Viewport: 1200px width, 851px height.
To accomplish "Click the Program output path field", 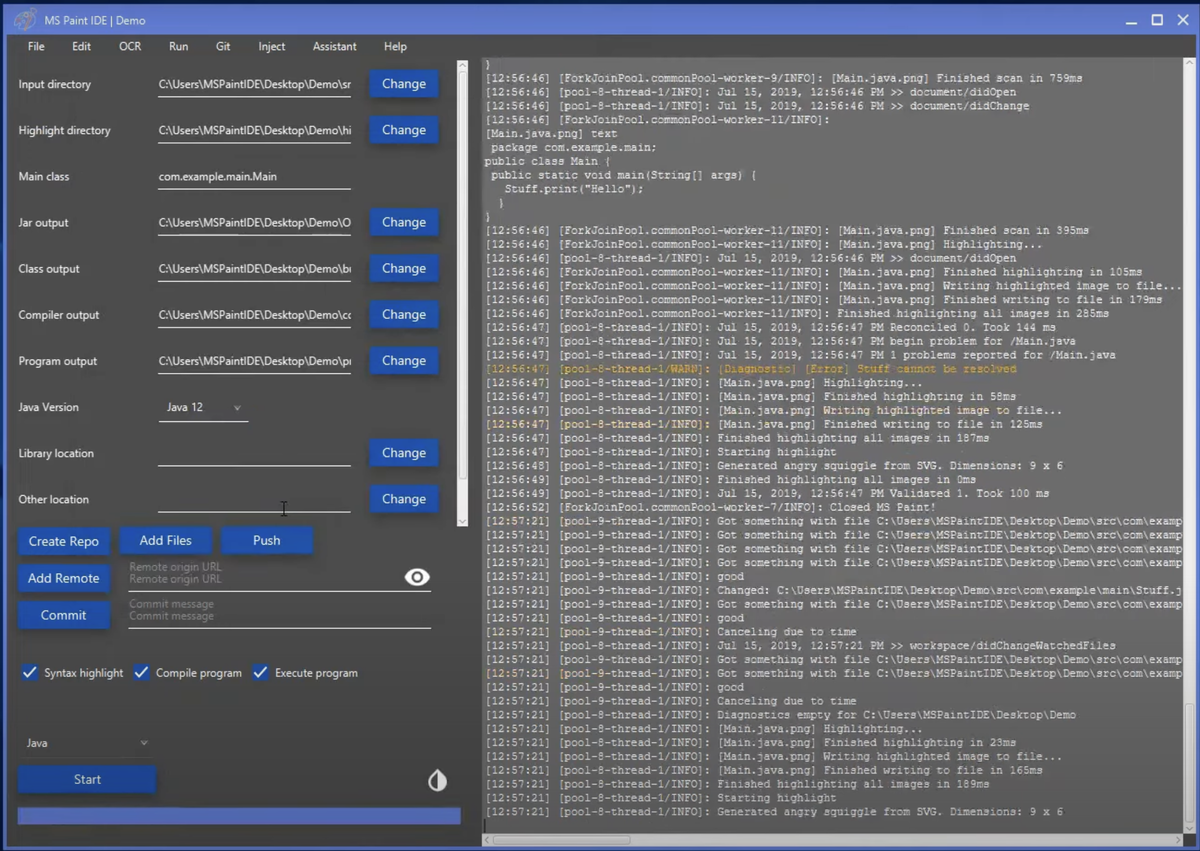I will pyautogui.click(x=254, y=360).
